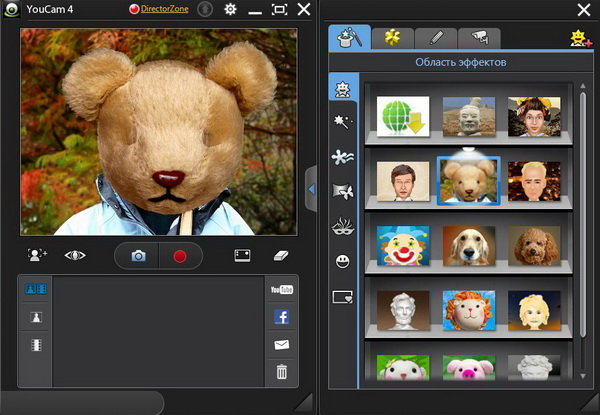This screenshot has height=415, width=600.
Task: Send capture by email envelope icon
Action: (282, 345)
